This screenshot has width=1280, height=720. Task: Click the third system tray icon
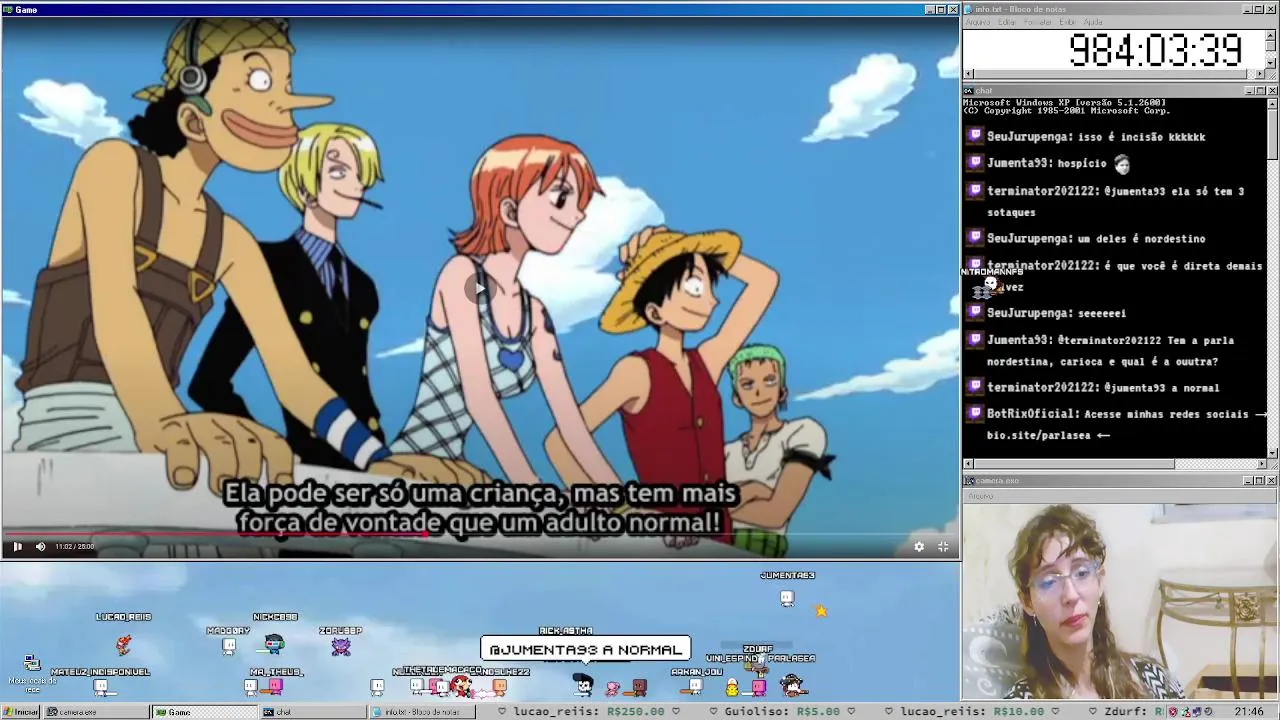(x=1197, y=712)
